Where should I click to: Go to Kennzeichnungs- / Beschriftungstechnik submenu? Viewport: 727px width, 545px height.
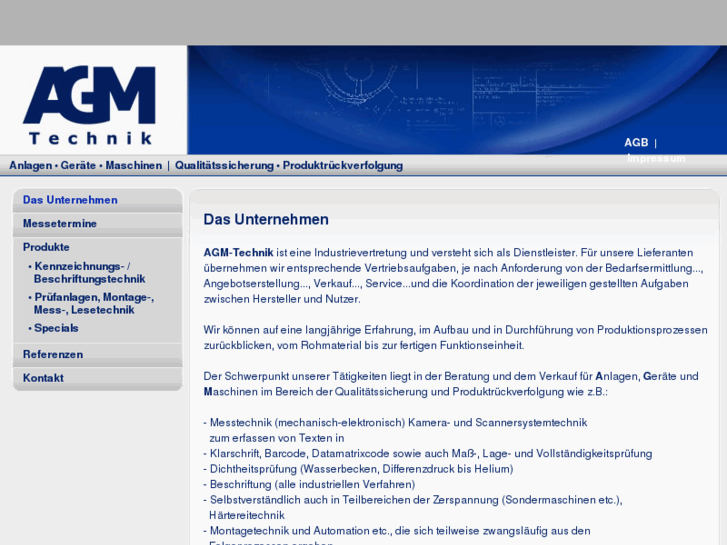pyautogui.click(x=89, y=273)
